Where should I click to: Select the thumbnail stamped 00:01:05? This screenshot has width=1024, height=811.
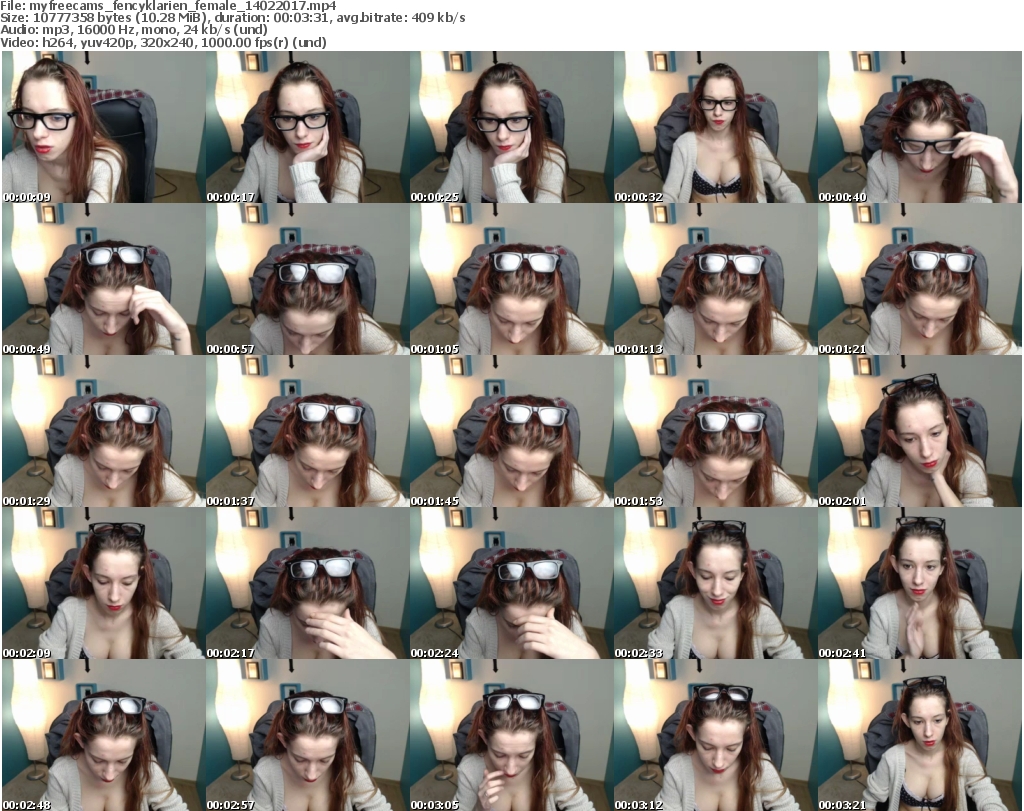pos(511,279)
